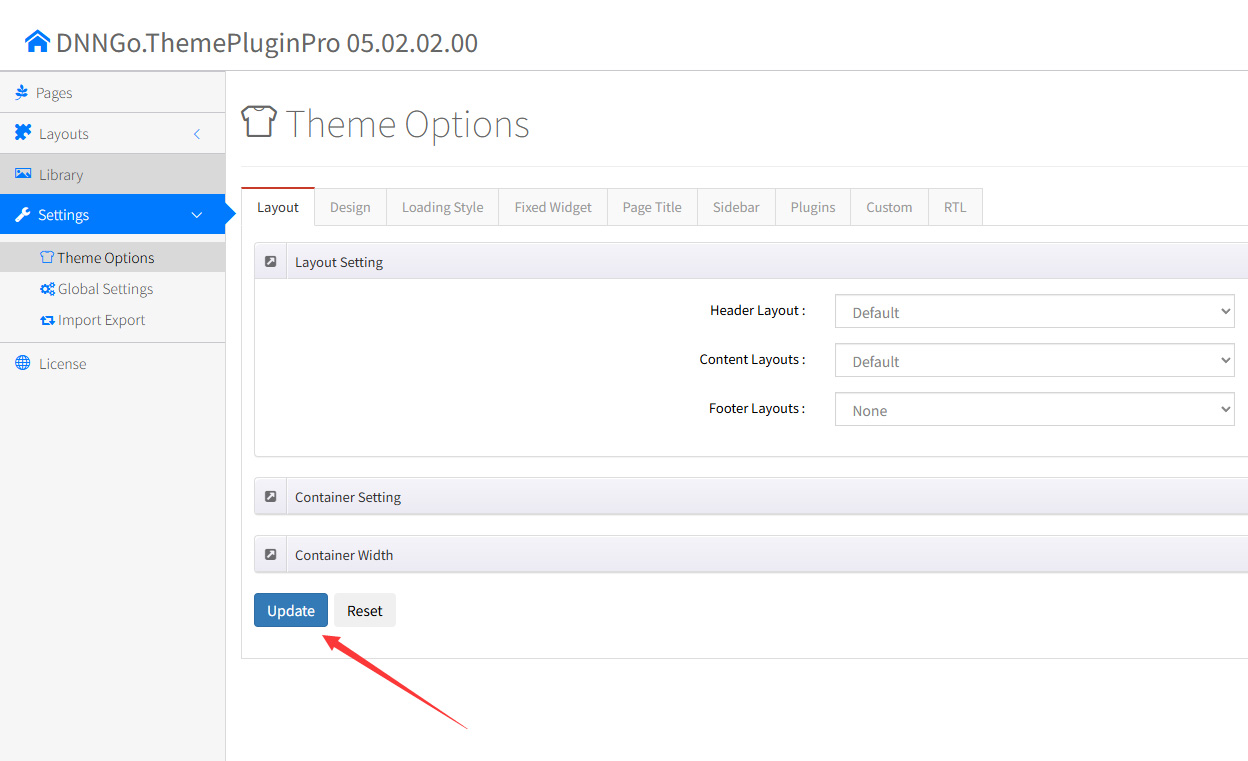Expand the Layouts menu chevron
The height and width of the screenshot is (761, 1248).
pos(197,134)
